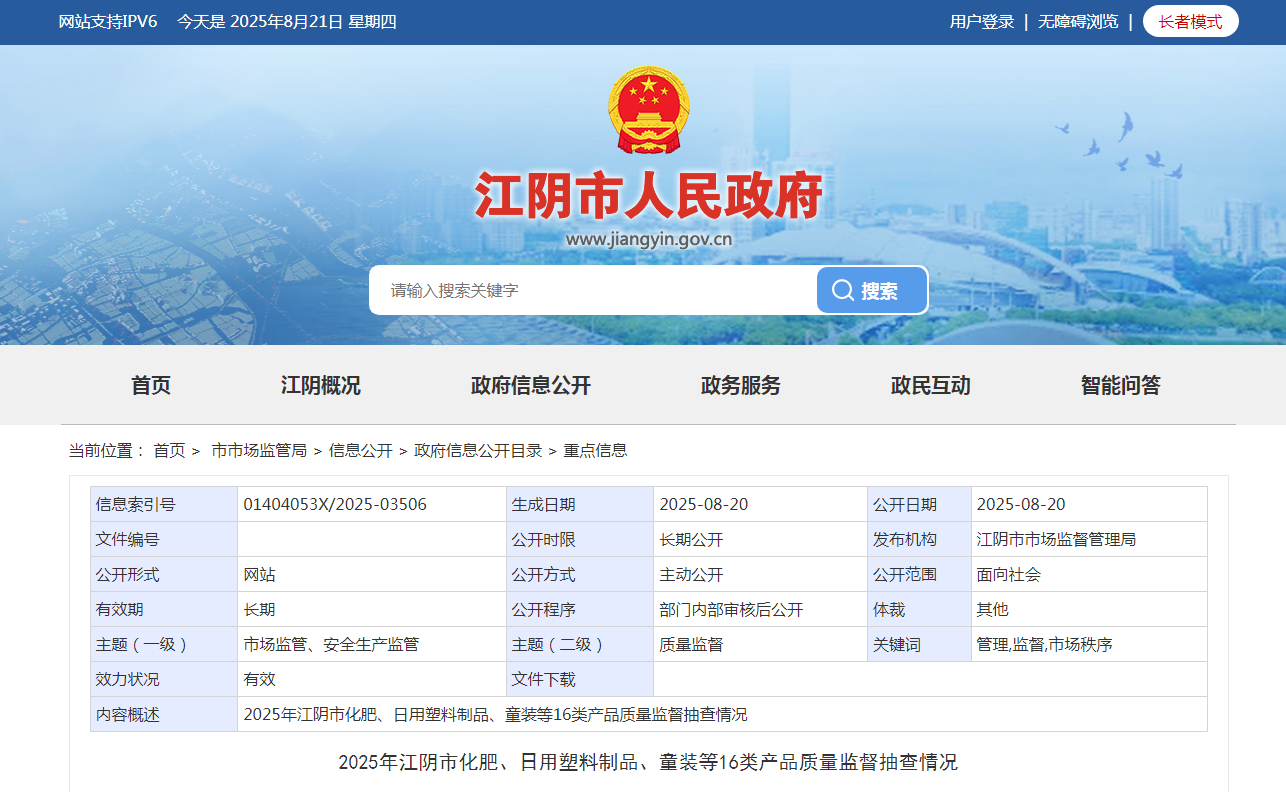Click the 发布机构 label cell
This screenshot has height=792, width=1286.
[x=919, y=539]
